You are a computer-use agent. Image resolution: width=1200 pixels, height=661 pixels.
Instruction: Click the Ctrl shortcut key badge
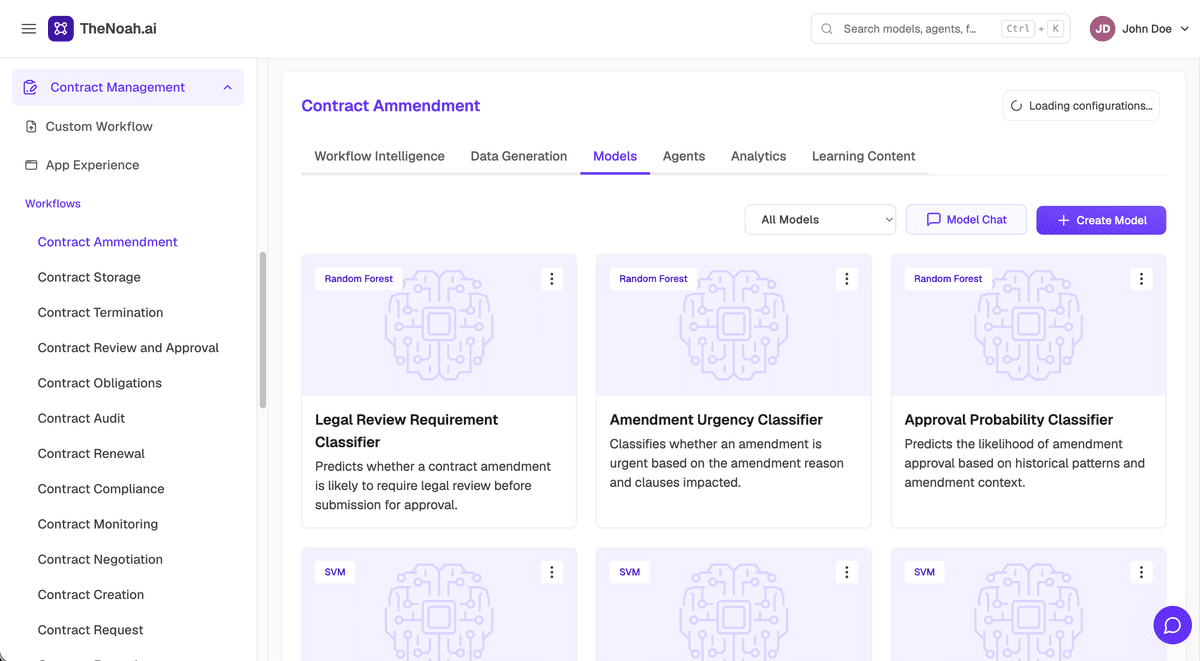tap(1018, 29)
